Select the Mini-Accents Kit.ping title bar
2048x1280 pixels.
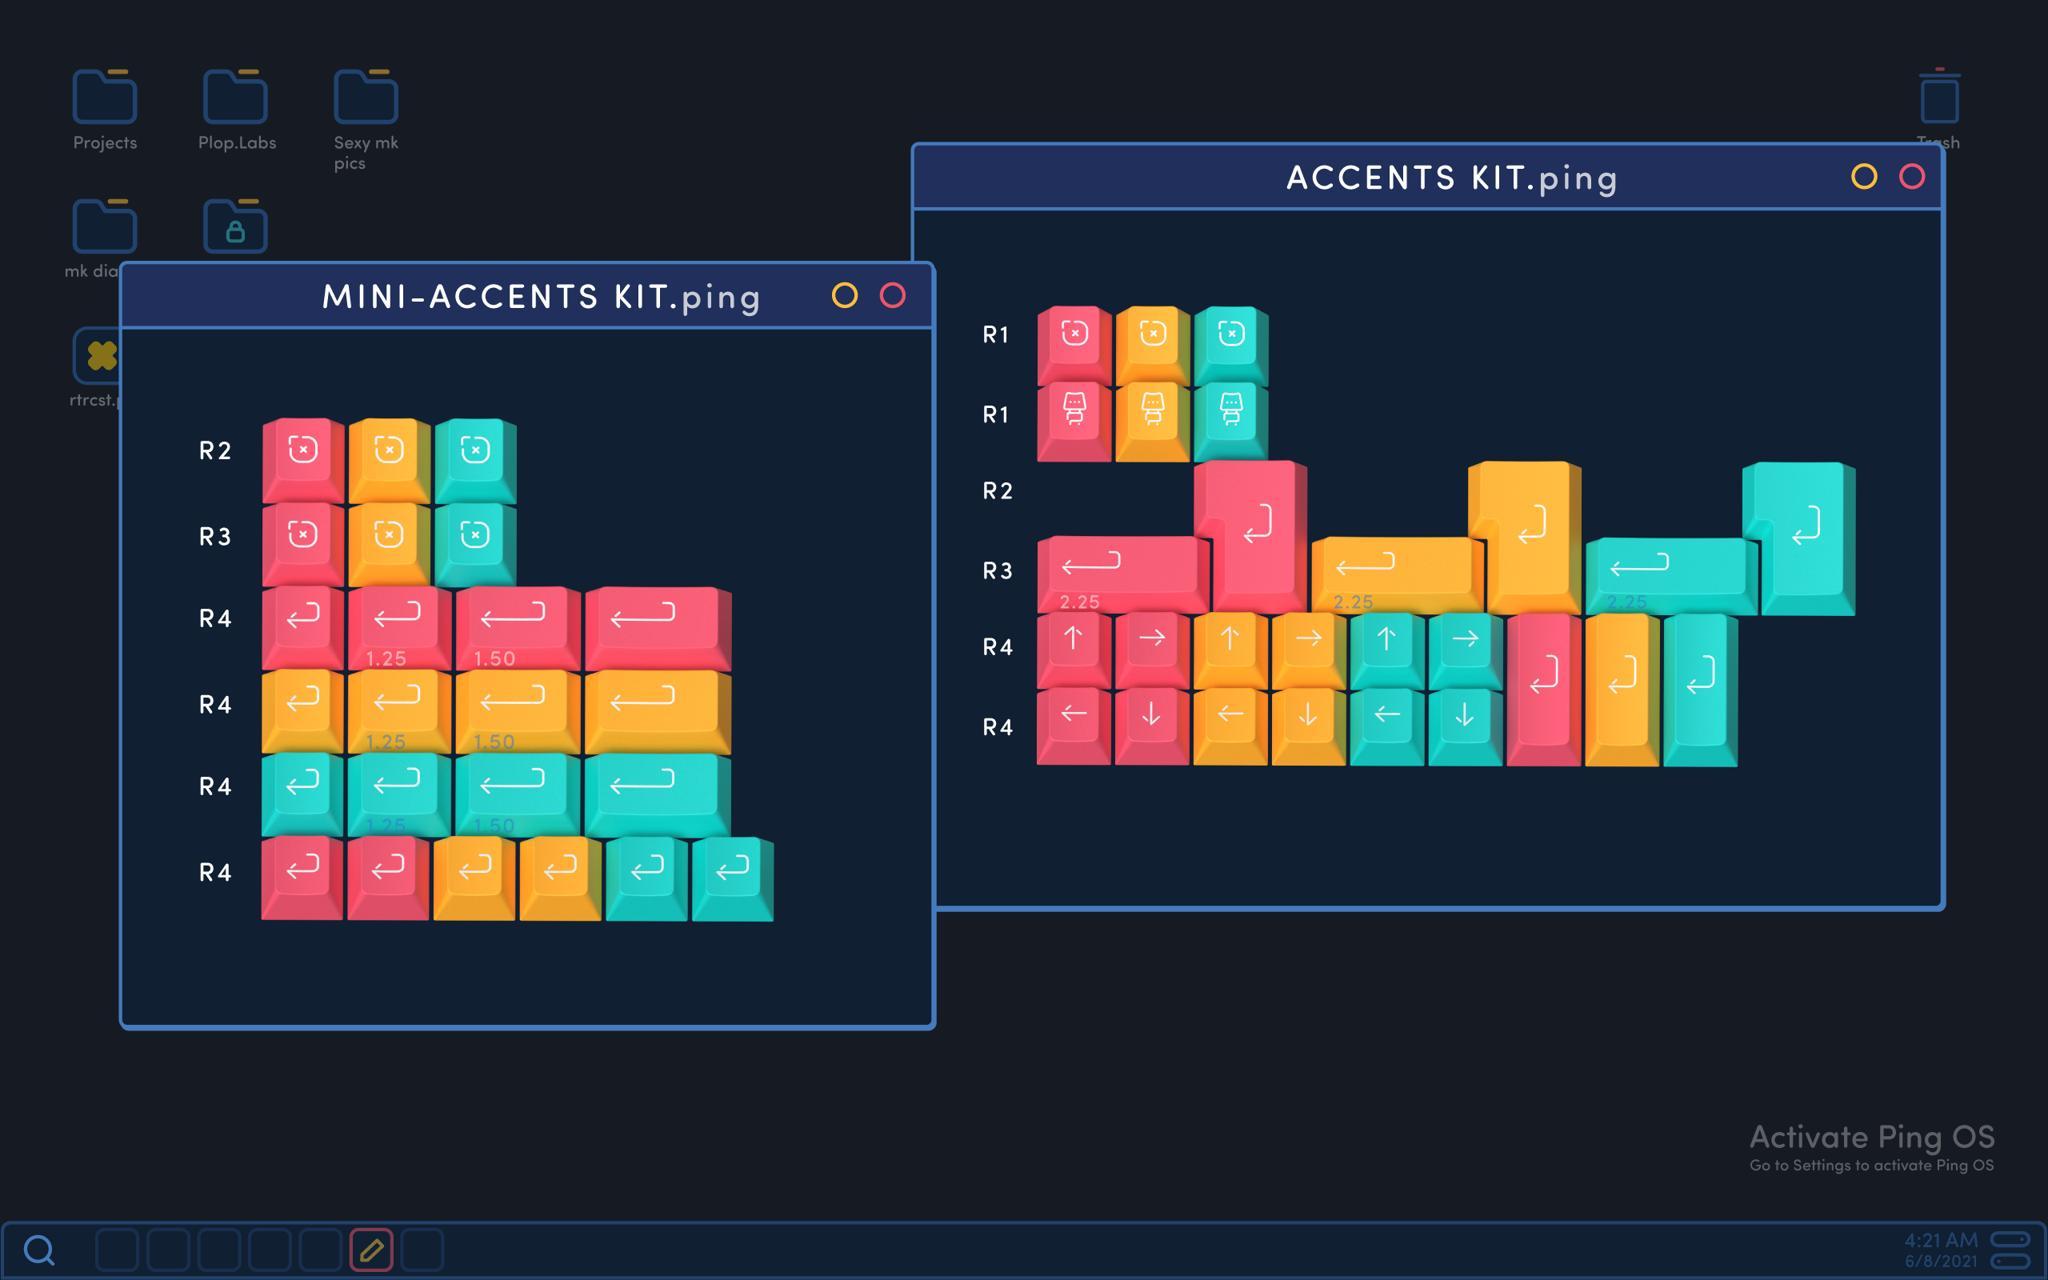pyautogui.click(x=540, y=296)
